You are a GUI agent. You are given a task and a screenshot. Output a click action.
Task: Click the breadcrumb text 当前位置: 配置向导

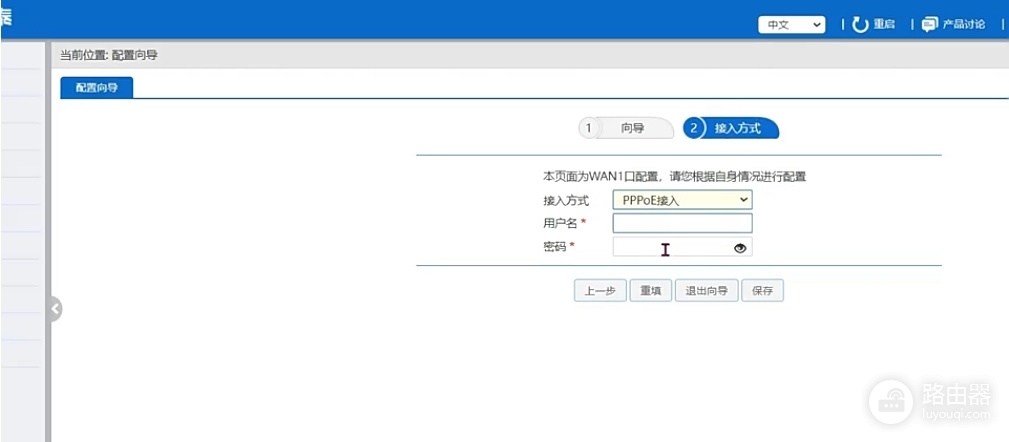[109, 55]
